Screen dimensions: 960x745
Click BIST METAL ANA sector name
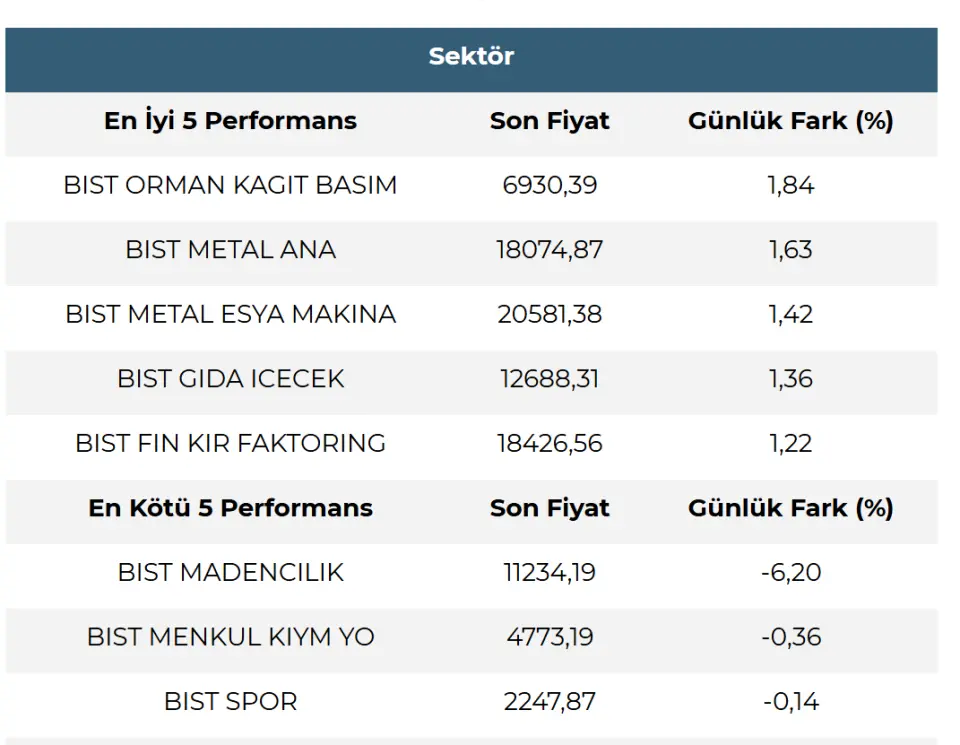click(x=230, y=249)
